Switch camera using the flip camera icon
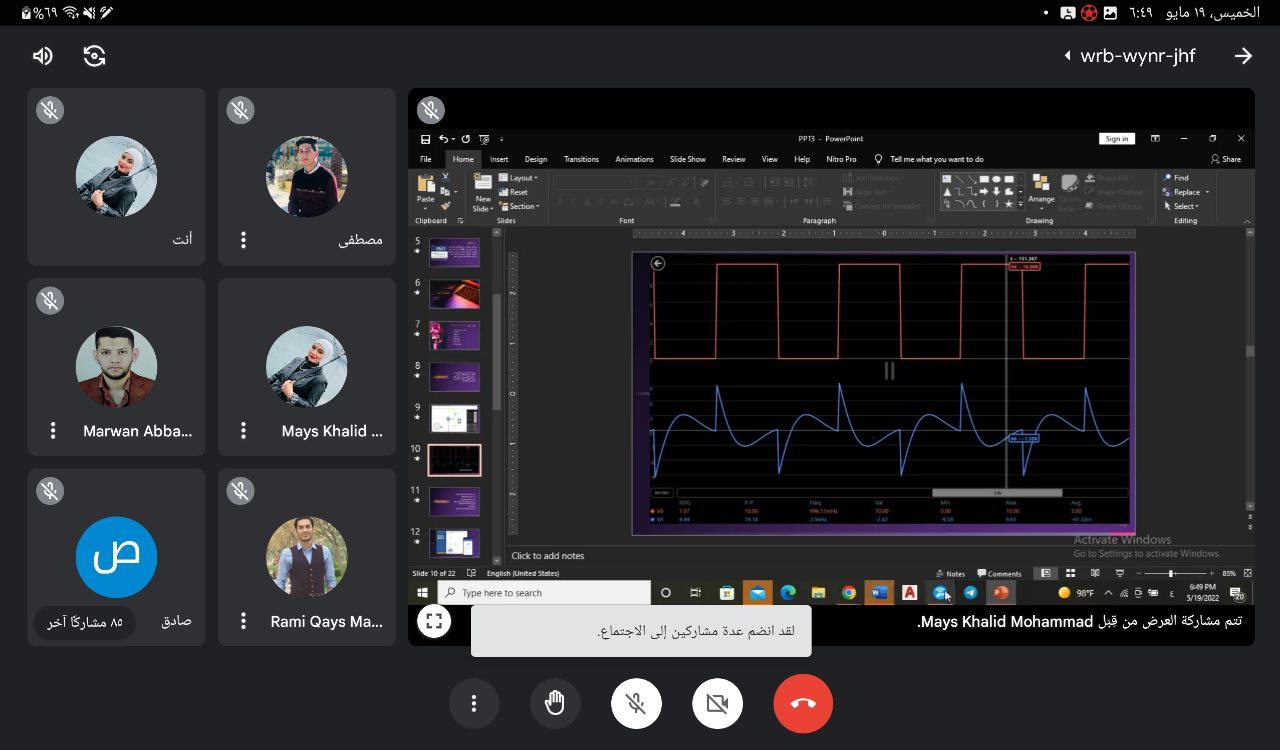 [x=95, y=56]
